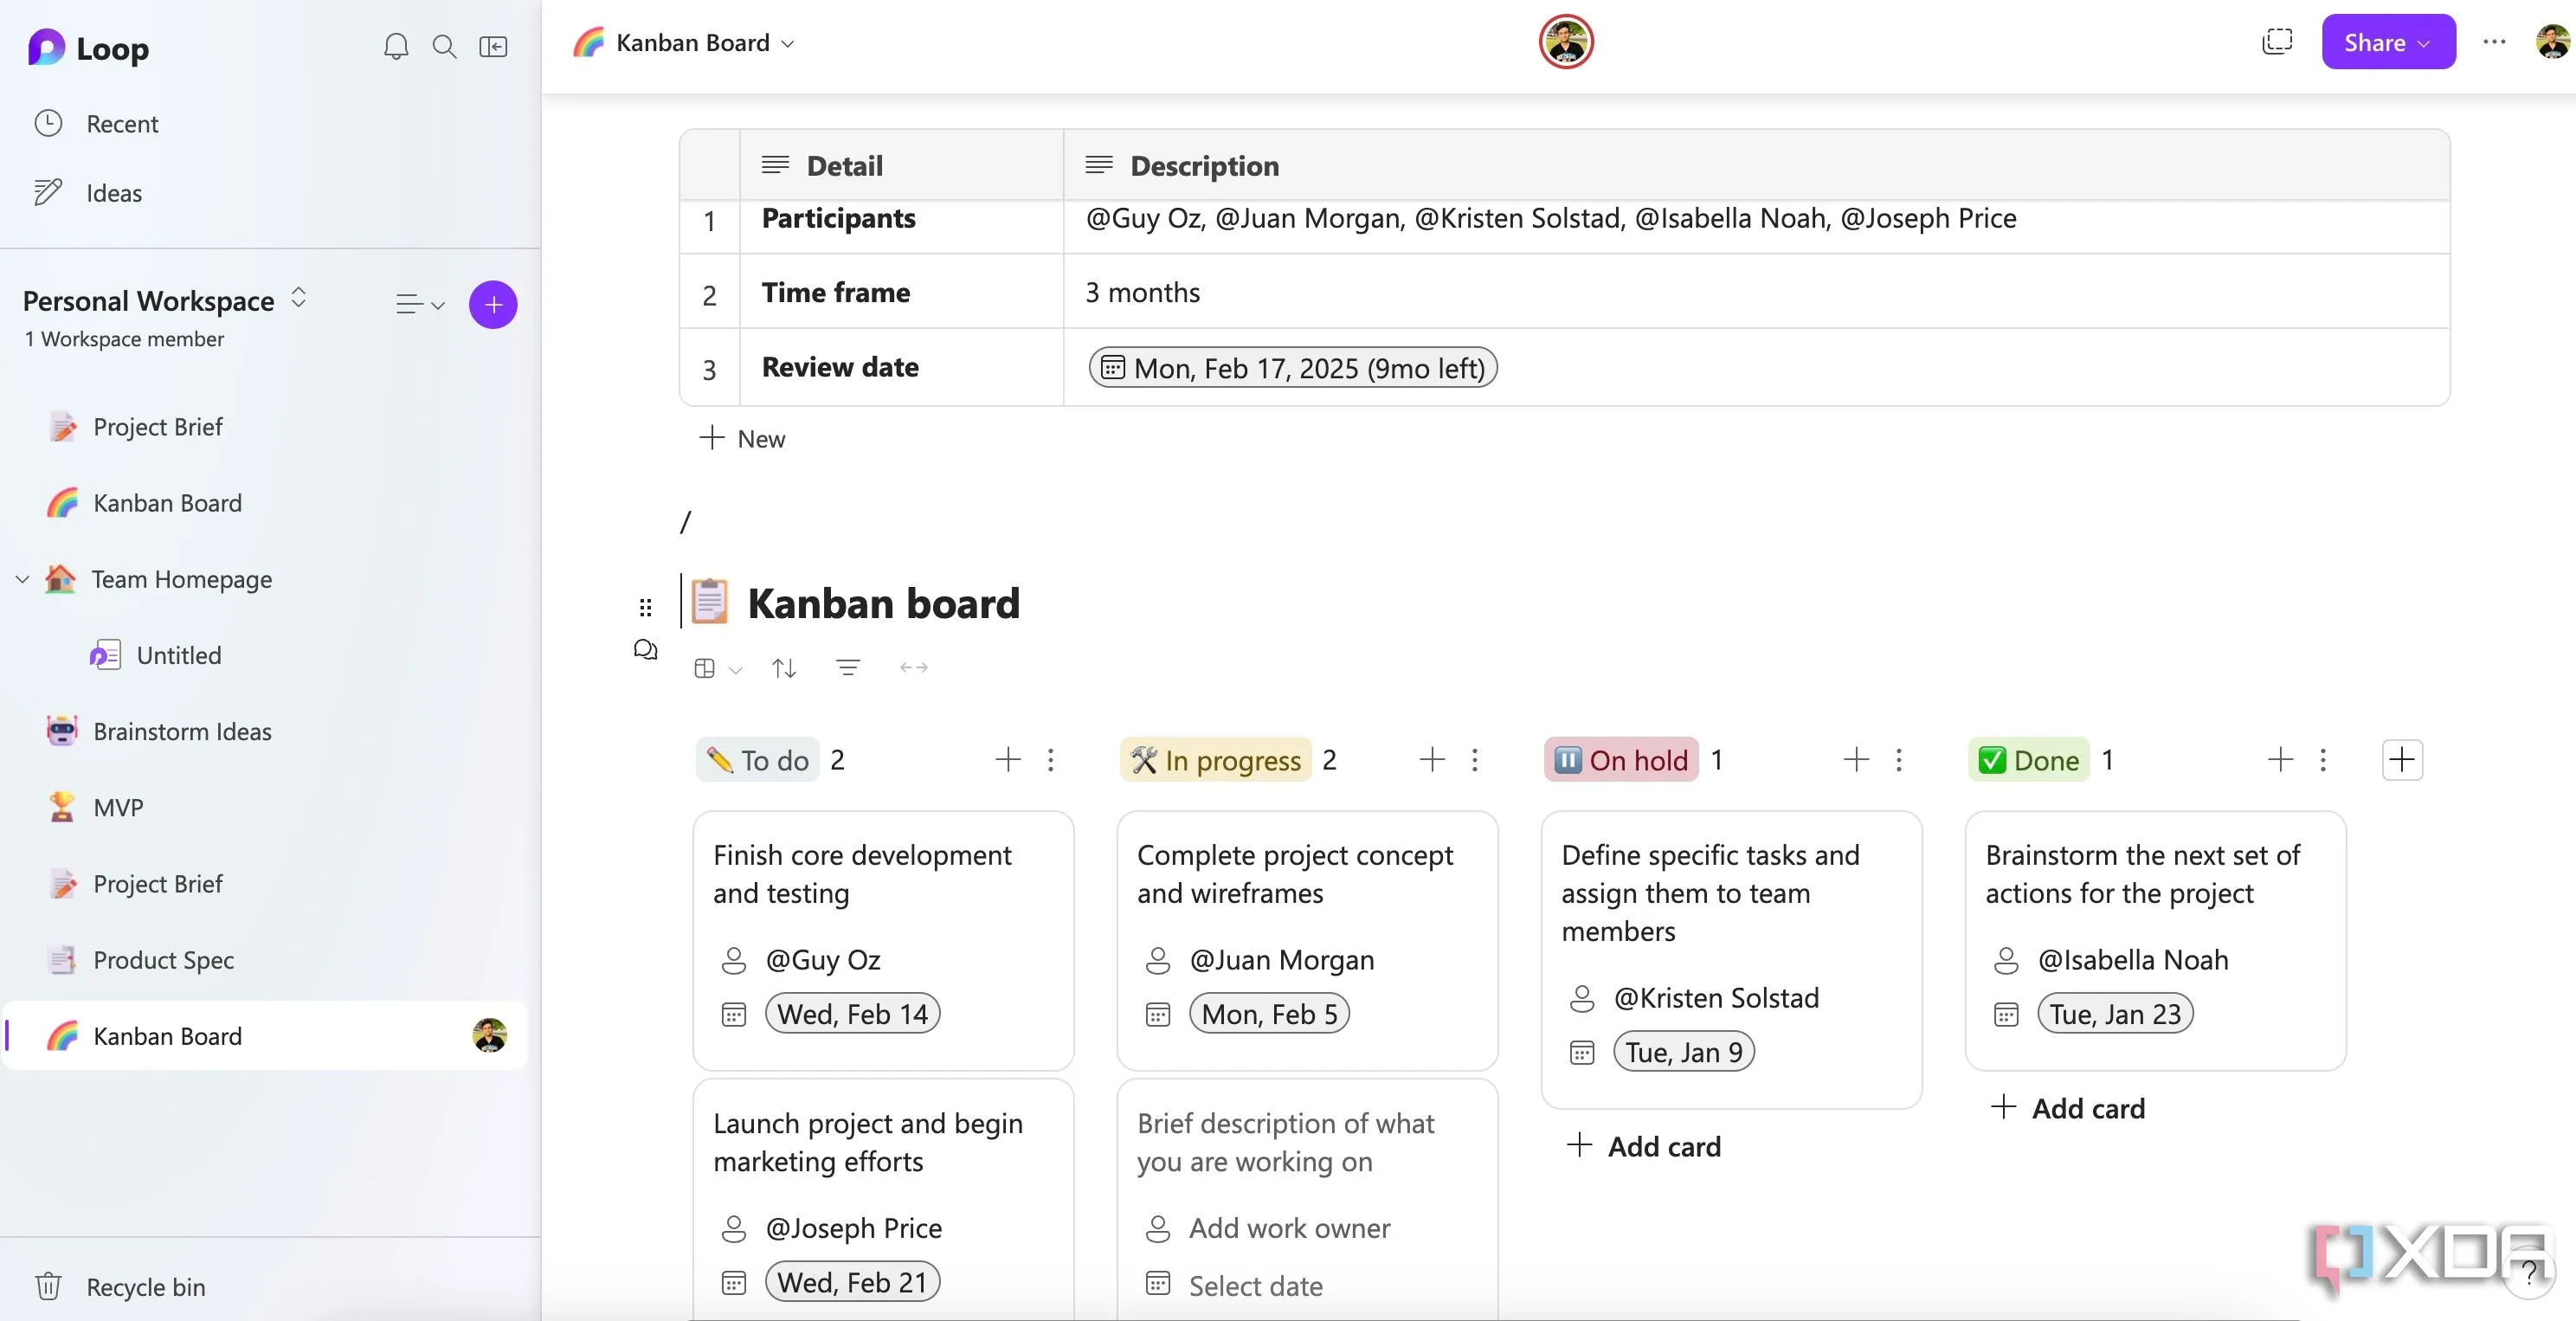Click the Share button
This screenshot has height=1321, width=2576.
tap(2387, 42)
